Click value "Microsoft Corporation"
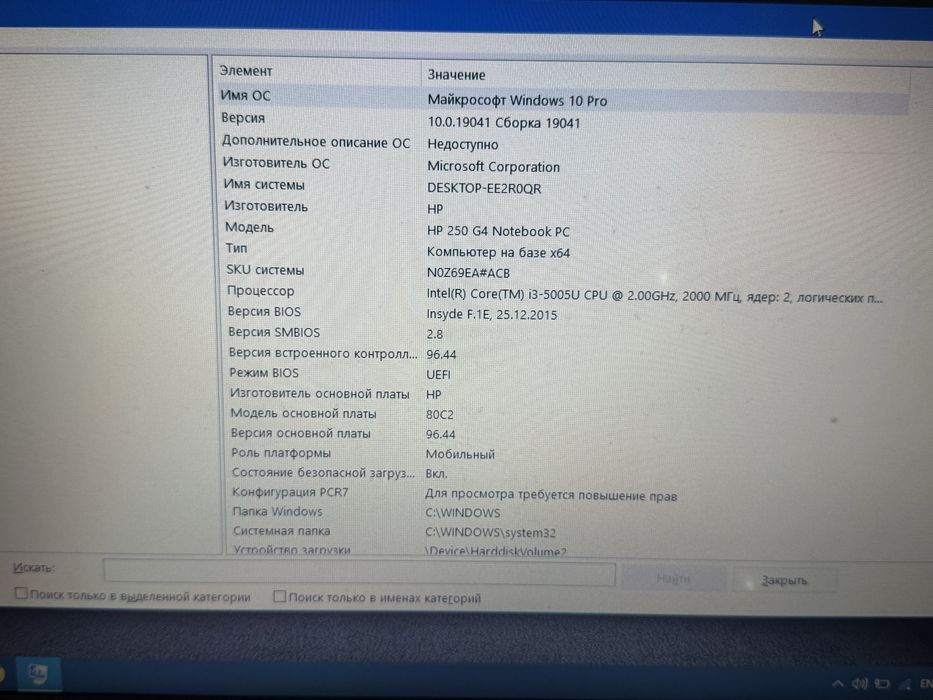This screenshot has height=700, width=933. 493,167
